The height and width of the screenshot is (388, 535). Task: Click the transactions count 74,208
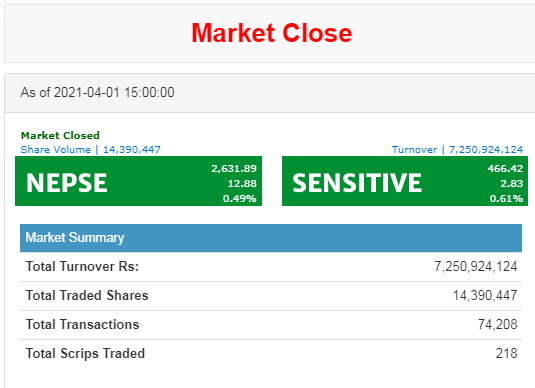497,325
